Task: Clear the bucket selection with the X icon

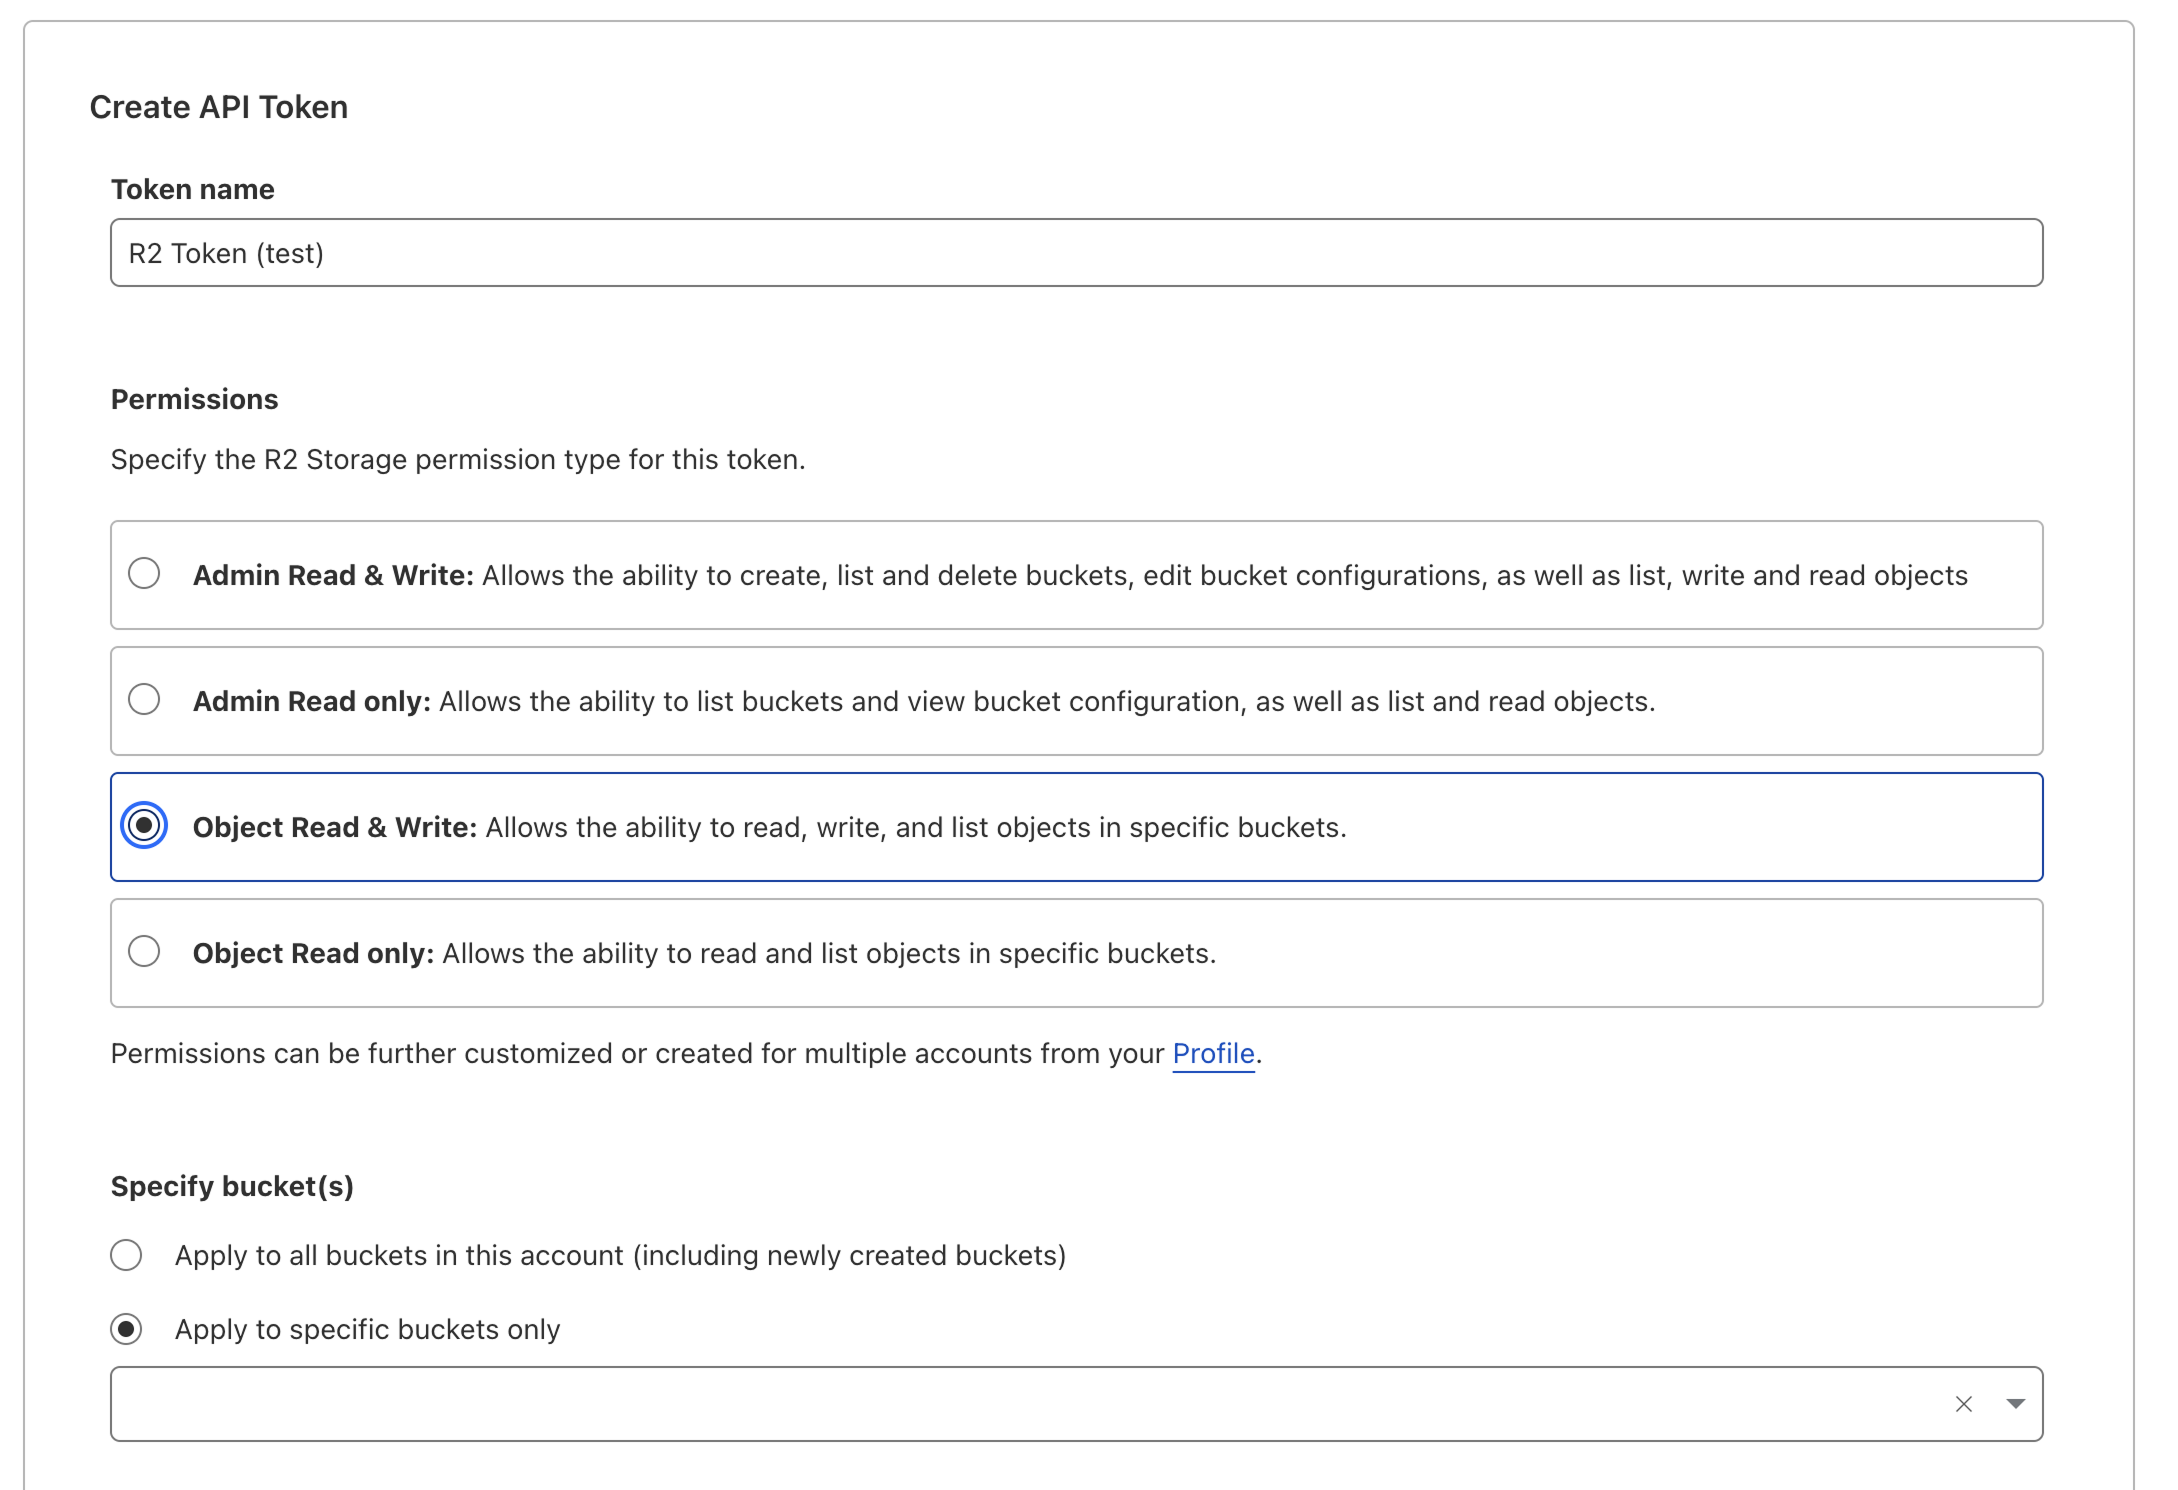Action: (1963, 1404)
